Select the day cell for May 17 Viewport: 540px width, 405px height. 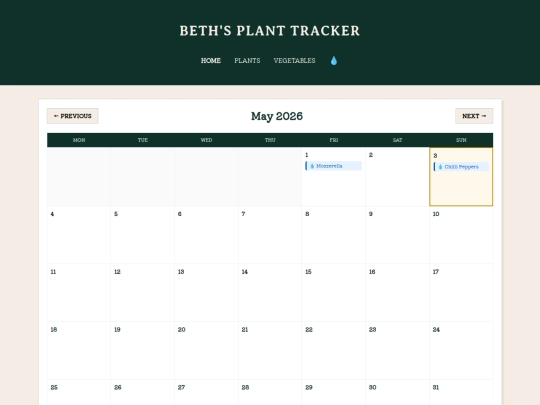461,293
